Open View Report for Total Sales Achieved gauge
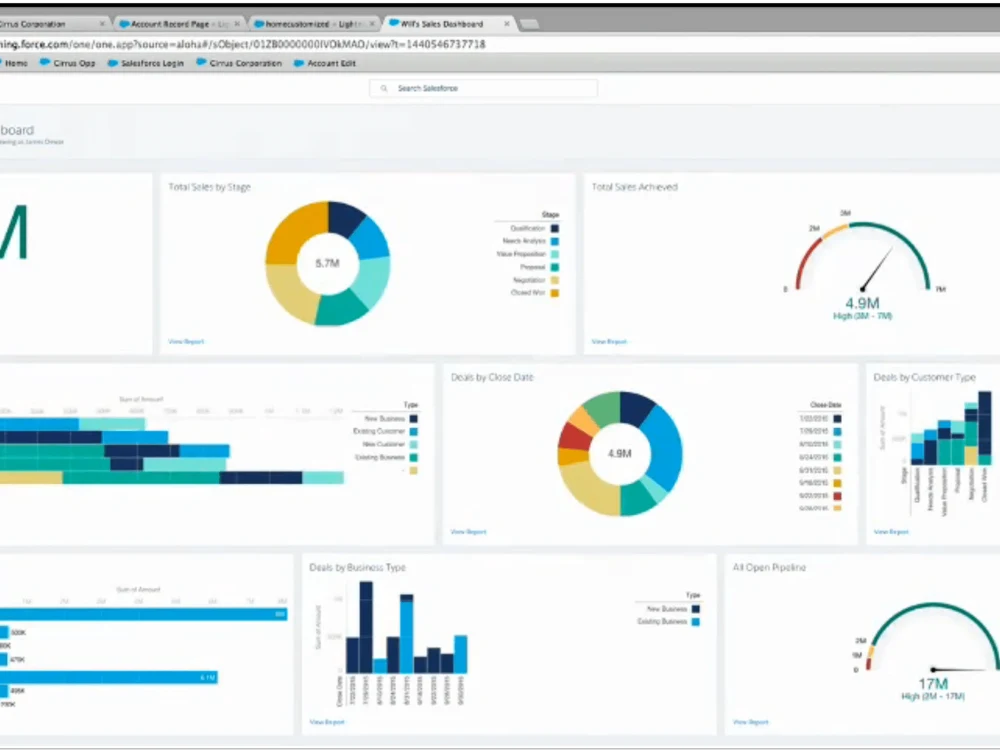 pos(608,341)
